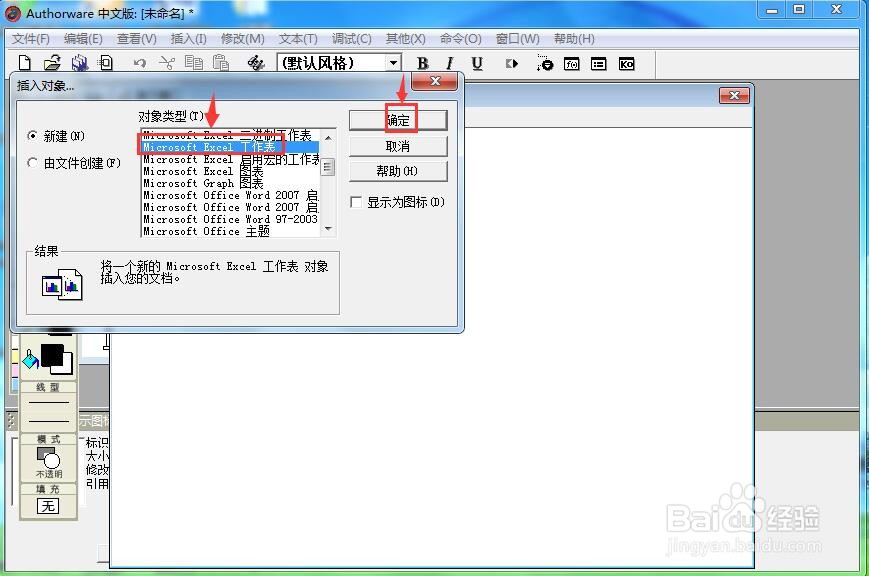The width and height of the screenshot is (869, 576).
Task: Open the Functions window icon
Action: tap(571, 64)
